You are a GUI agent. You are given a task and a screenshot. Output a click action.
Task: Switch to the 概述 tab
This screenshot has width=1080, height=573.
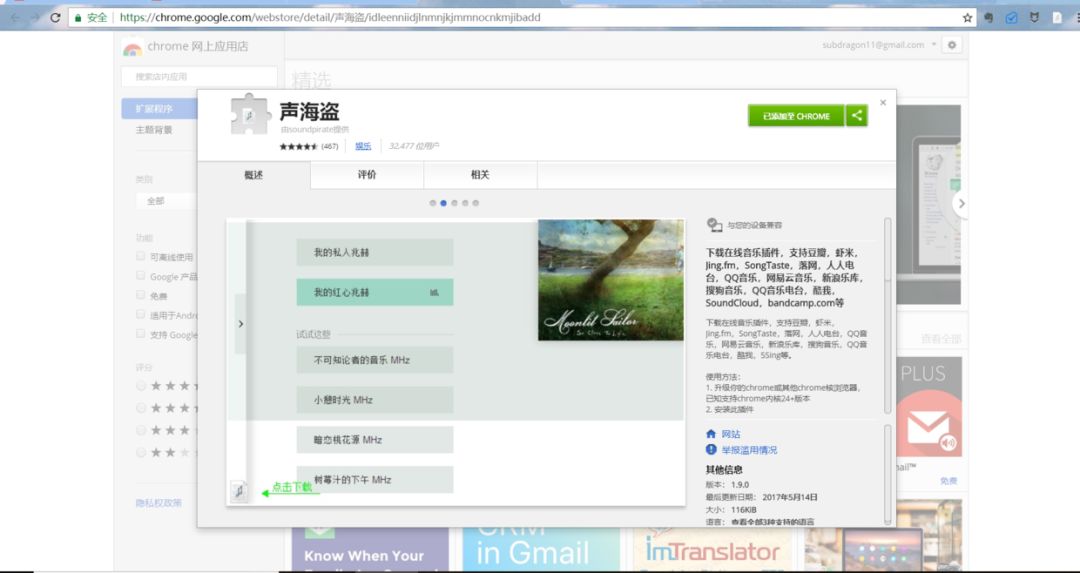(x=253, y=175)
